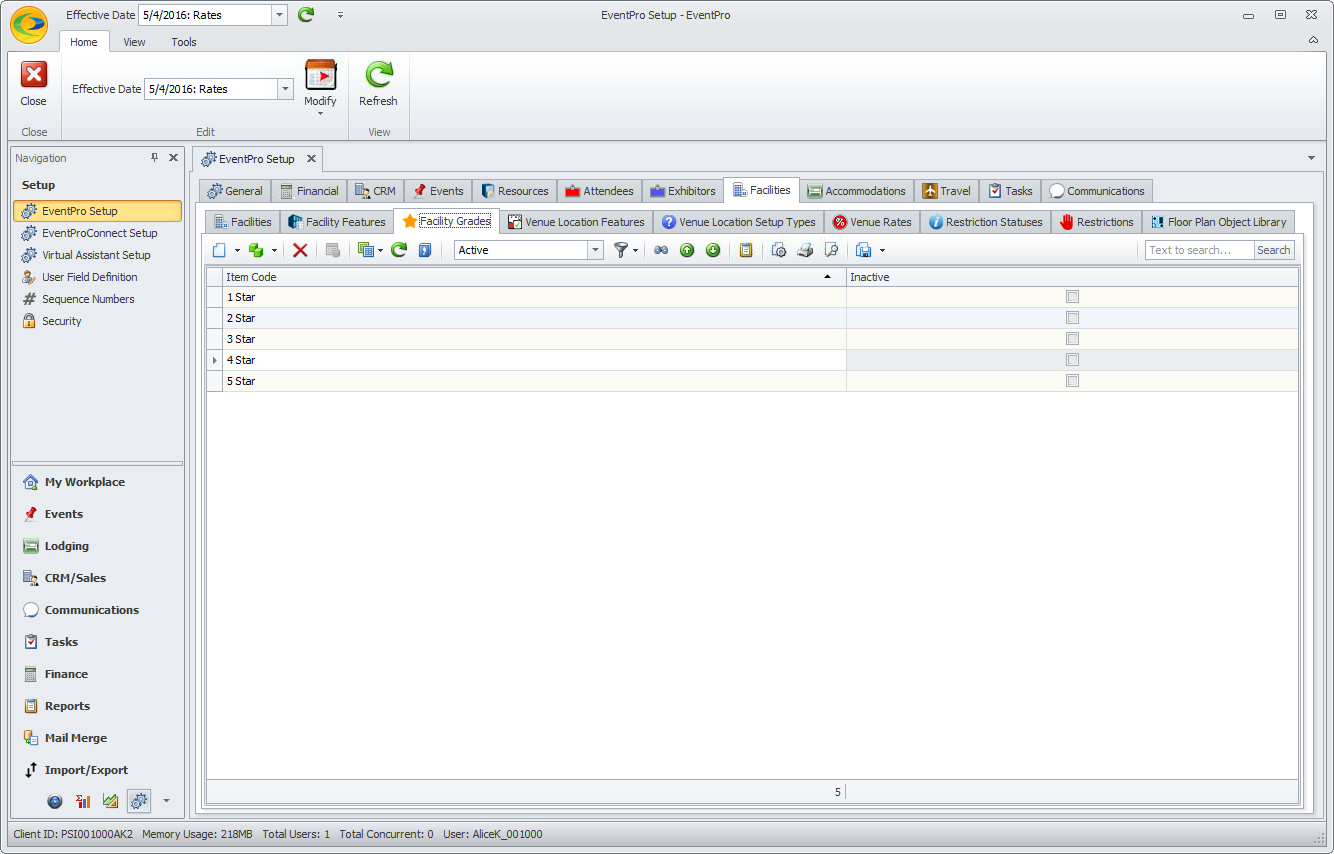Open the Accommodations setup tab
This screenshot has width=1334, height=854.
pyautogui.click(x=856, y=191)
